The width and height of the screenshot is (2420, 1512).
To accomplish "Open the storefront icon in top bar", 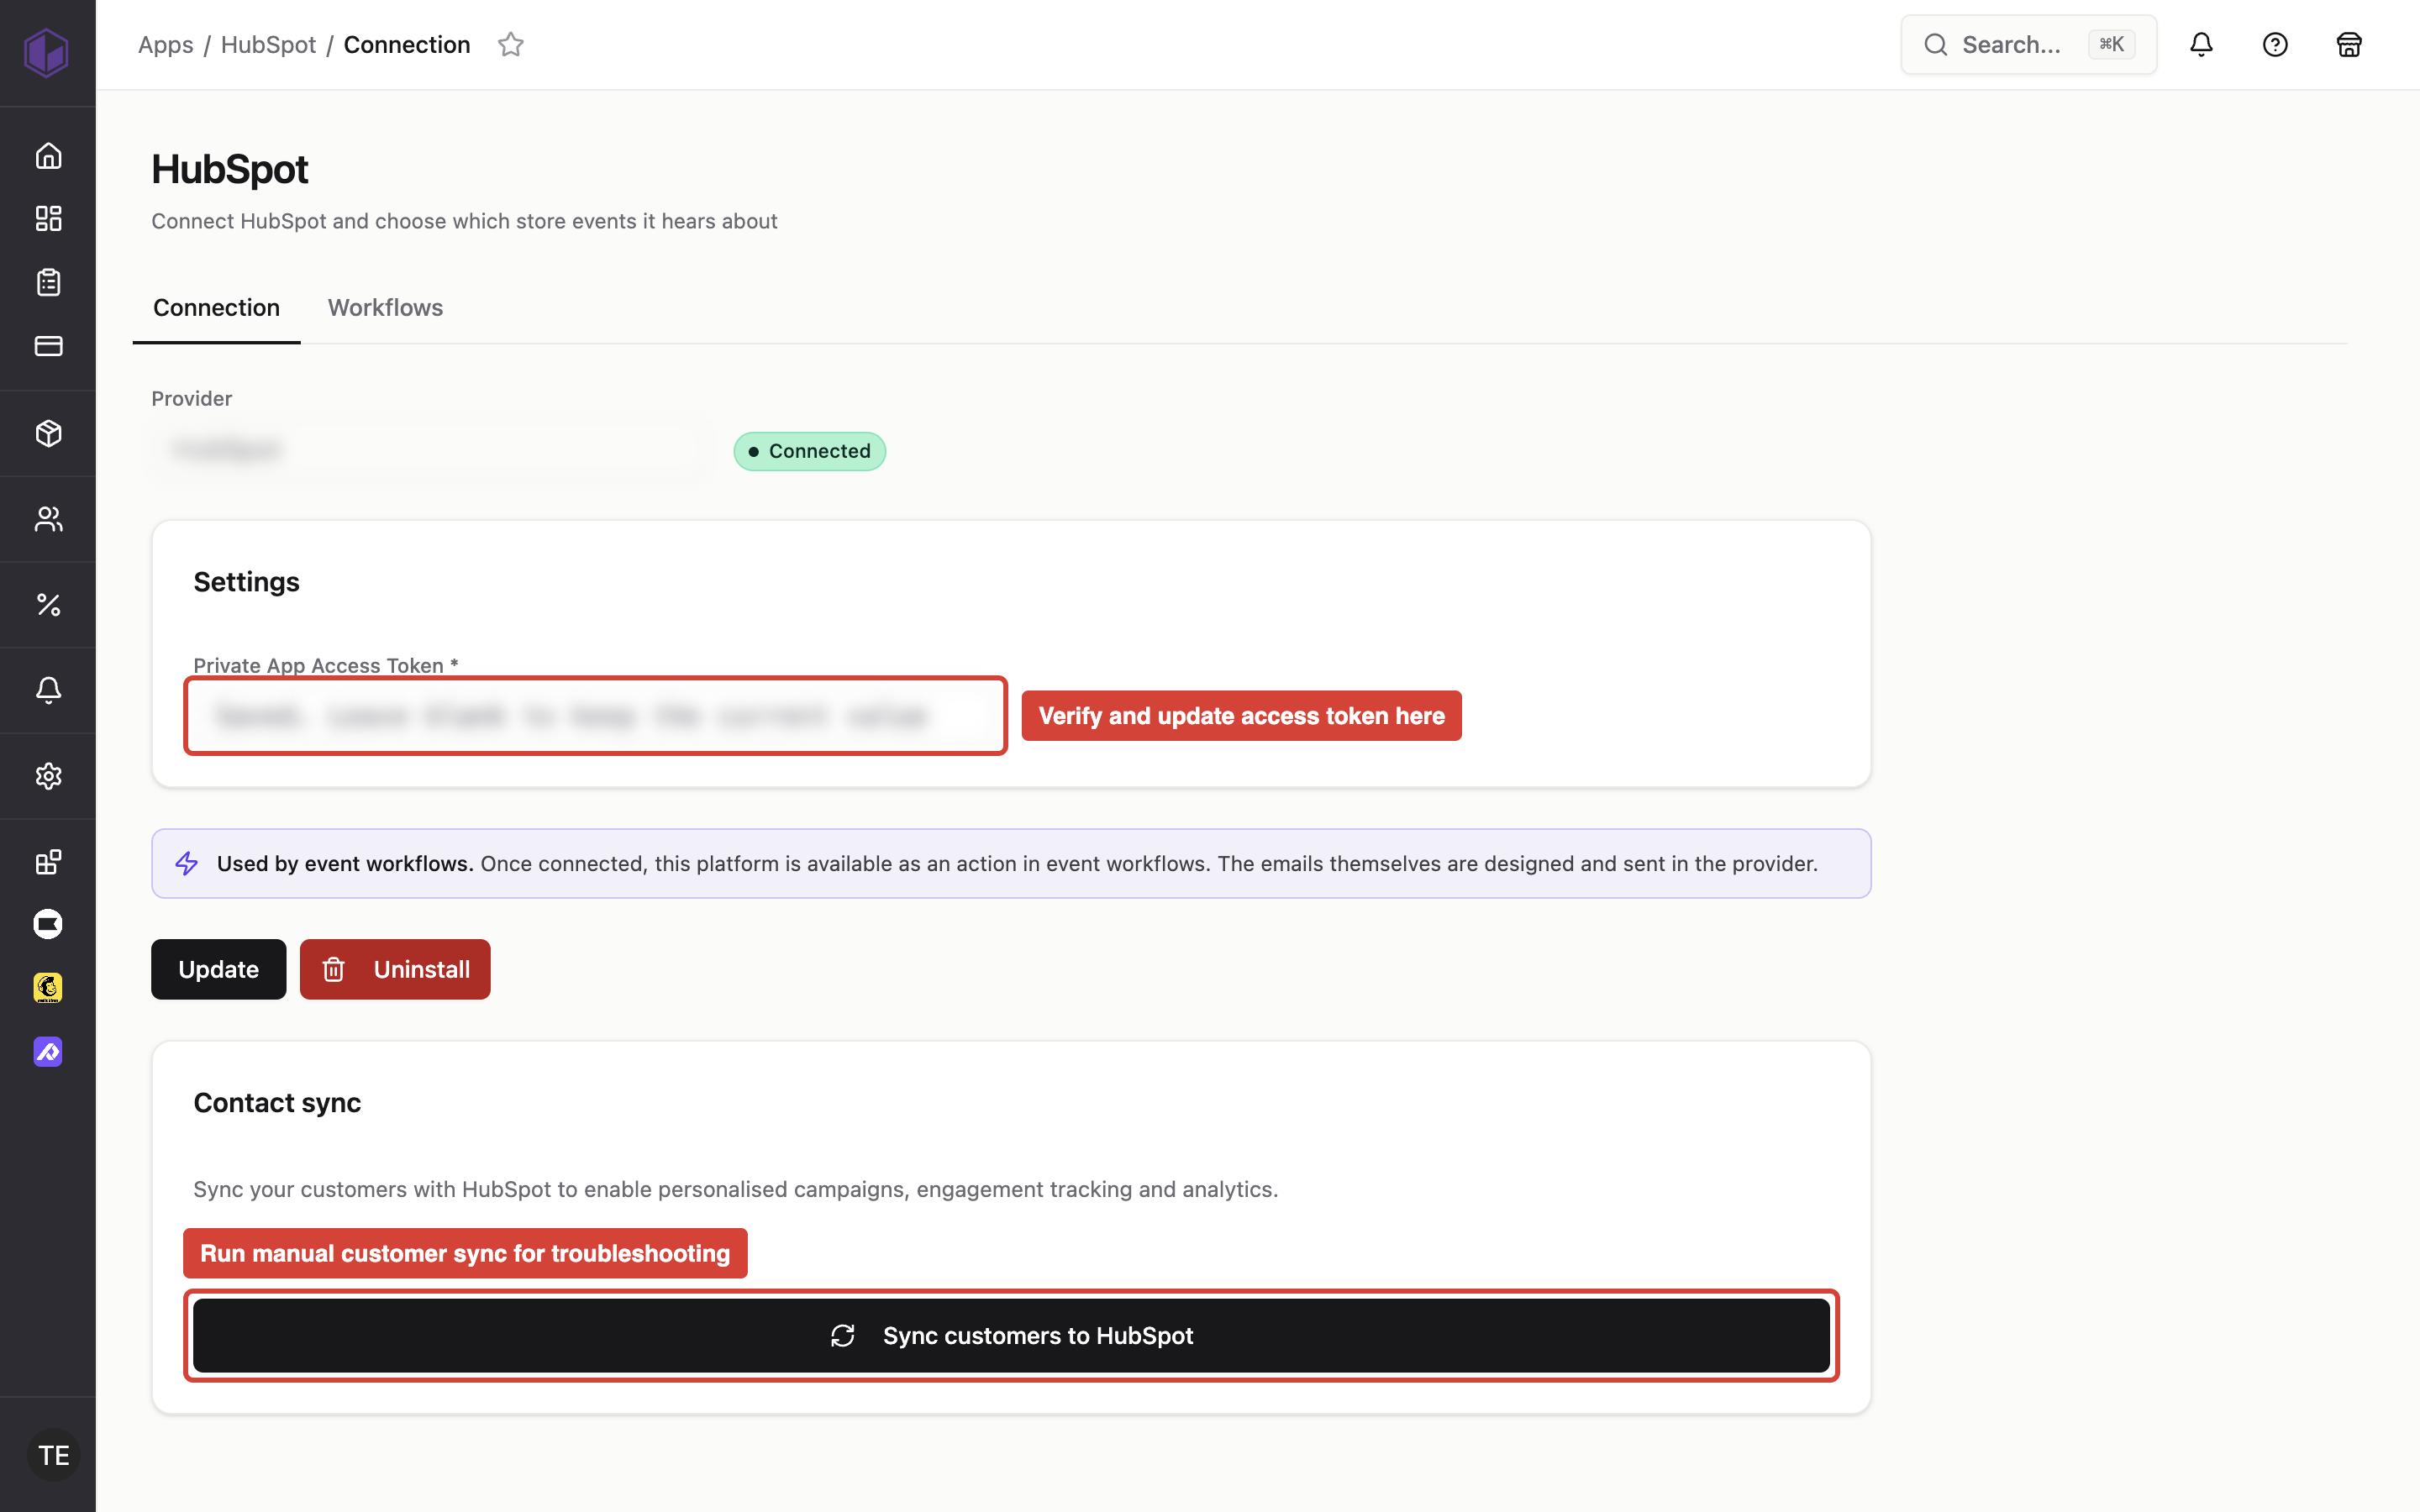I will point(2349,44).
